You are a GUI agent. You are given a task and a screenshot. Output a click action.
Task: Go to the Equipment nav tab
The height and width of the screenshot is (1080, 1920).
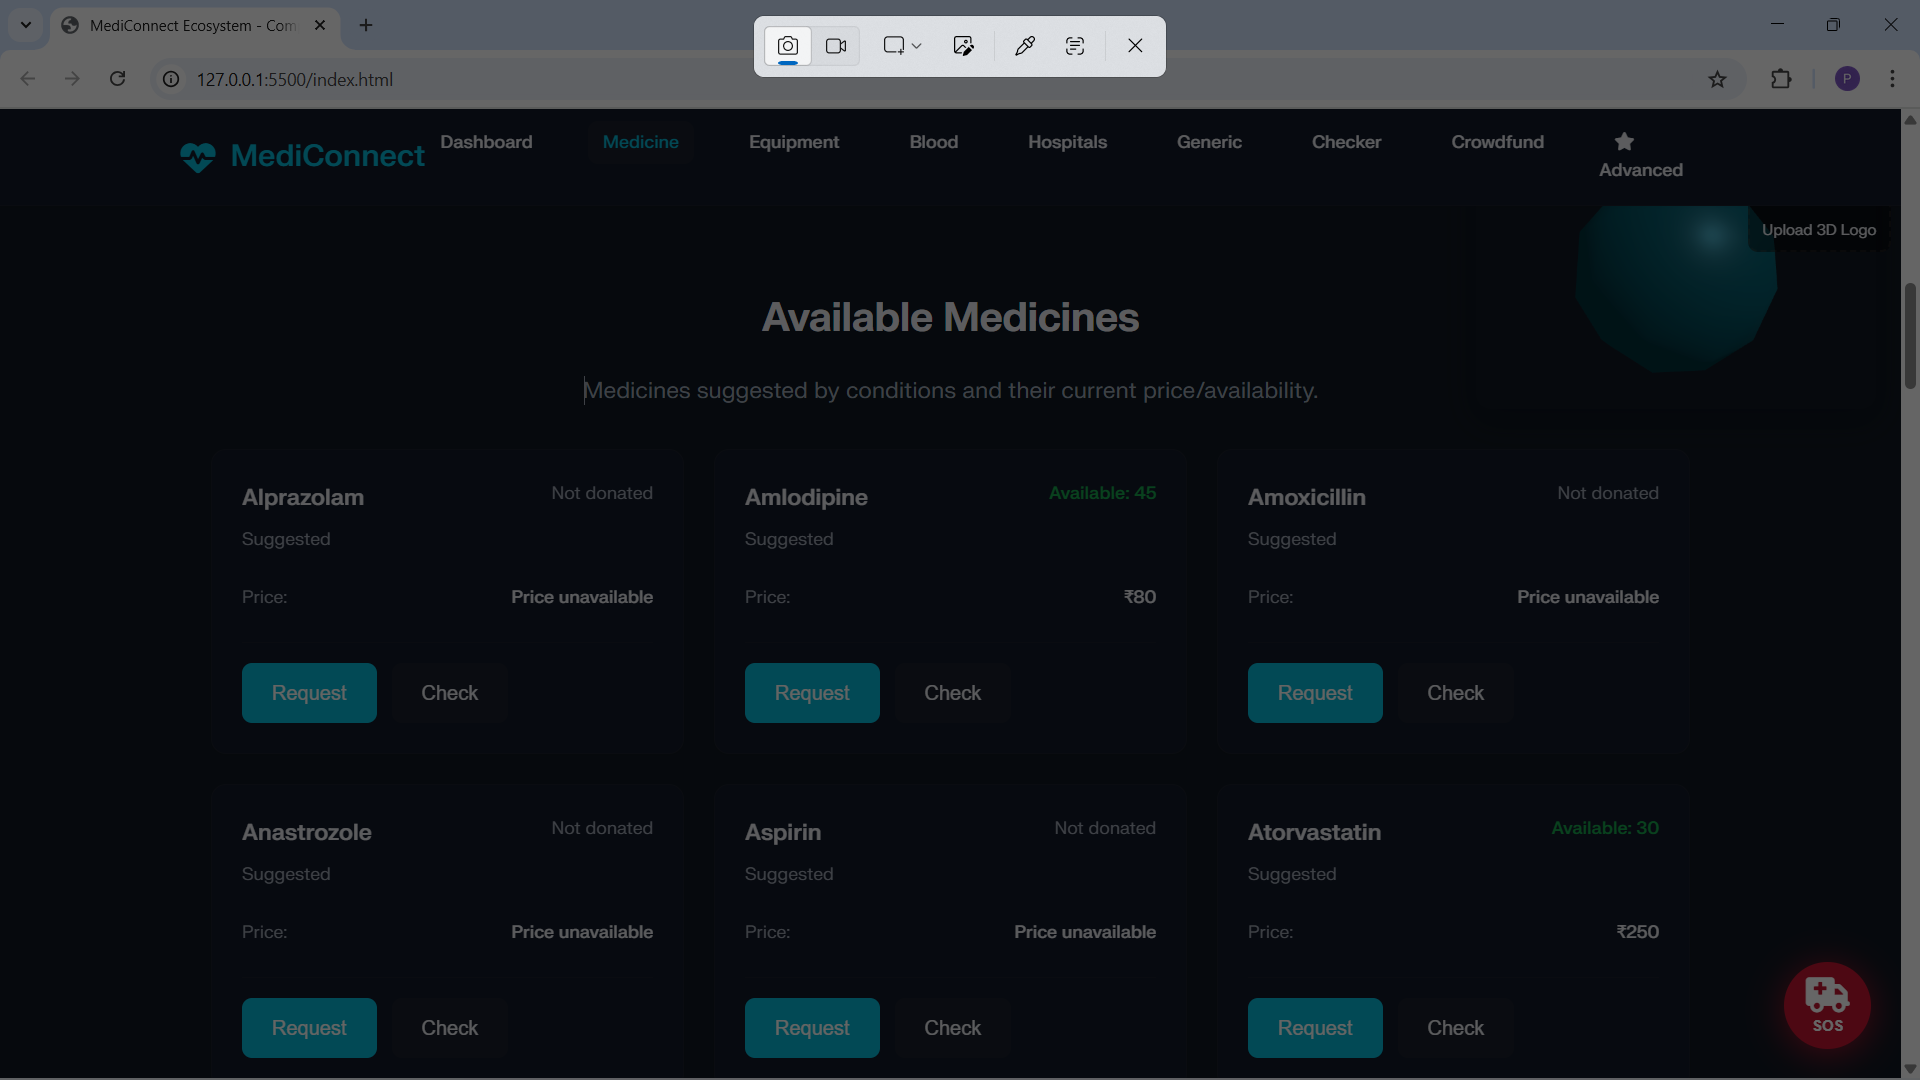pyautogui.click(x=794, y=142)
